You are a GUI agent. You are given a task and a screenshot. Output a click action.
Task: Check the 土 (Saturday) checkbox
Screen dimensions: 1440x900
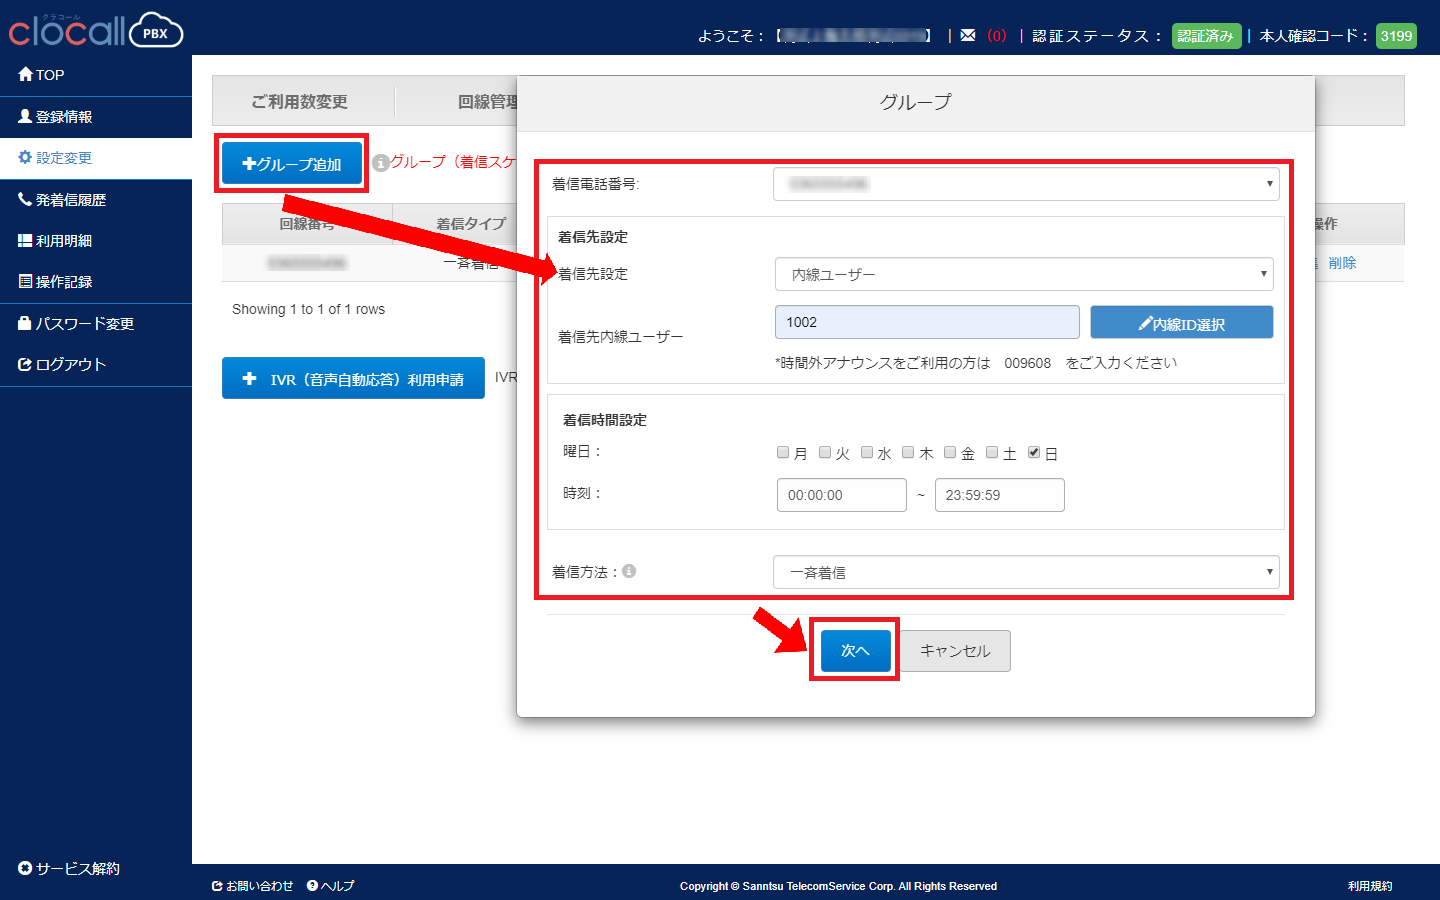[992, 452]
